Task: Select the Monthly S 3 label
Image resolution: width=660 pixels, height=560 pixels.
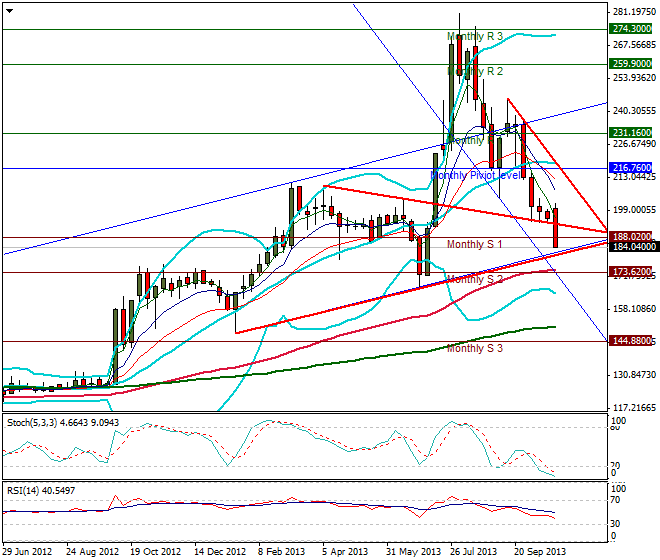Action: coord(475,348)
